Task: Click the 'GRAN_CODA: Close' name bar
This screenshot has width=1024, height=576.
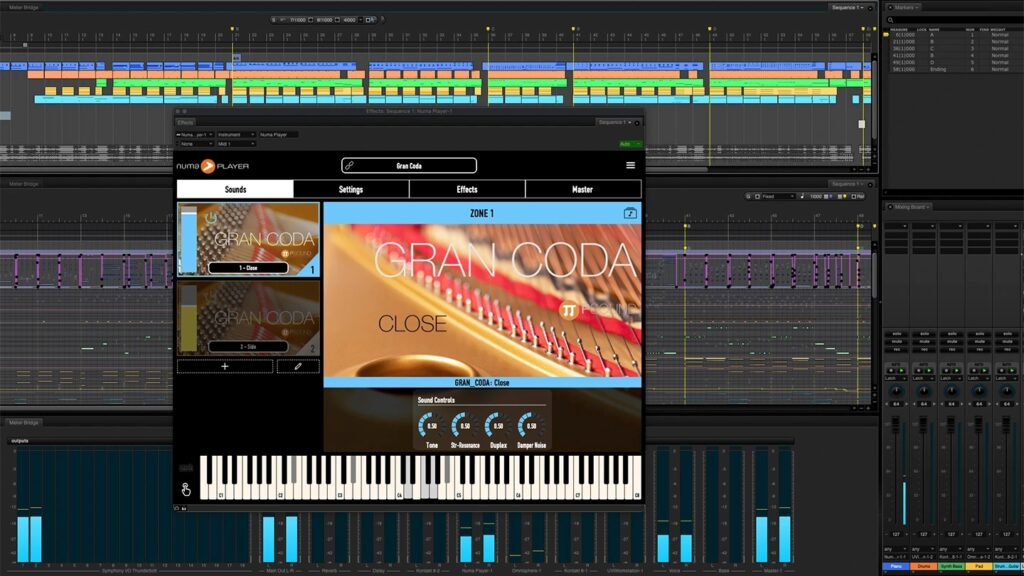Action: pos(482,383)
